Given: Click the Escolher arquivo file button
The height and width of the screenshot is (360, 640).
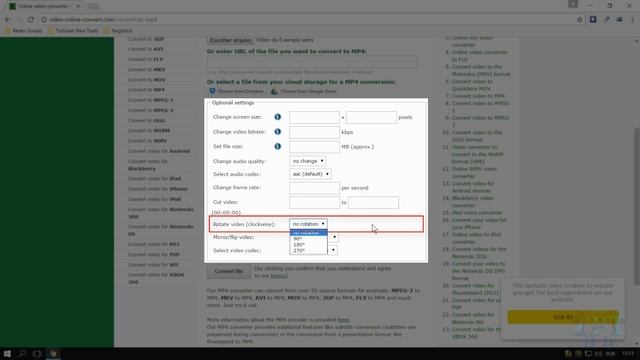Looking at the screenshot, I should click(230, 40).
